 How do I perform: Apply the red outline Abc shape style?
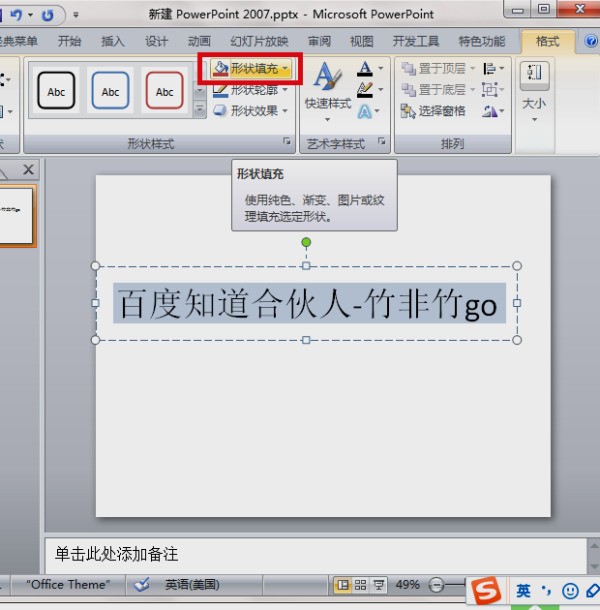(164, 91)
